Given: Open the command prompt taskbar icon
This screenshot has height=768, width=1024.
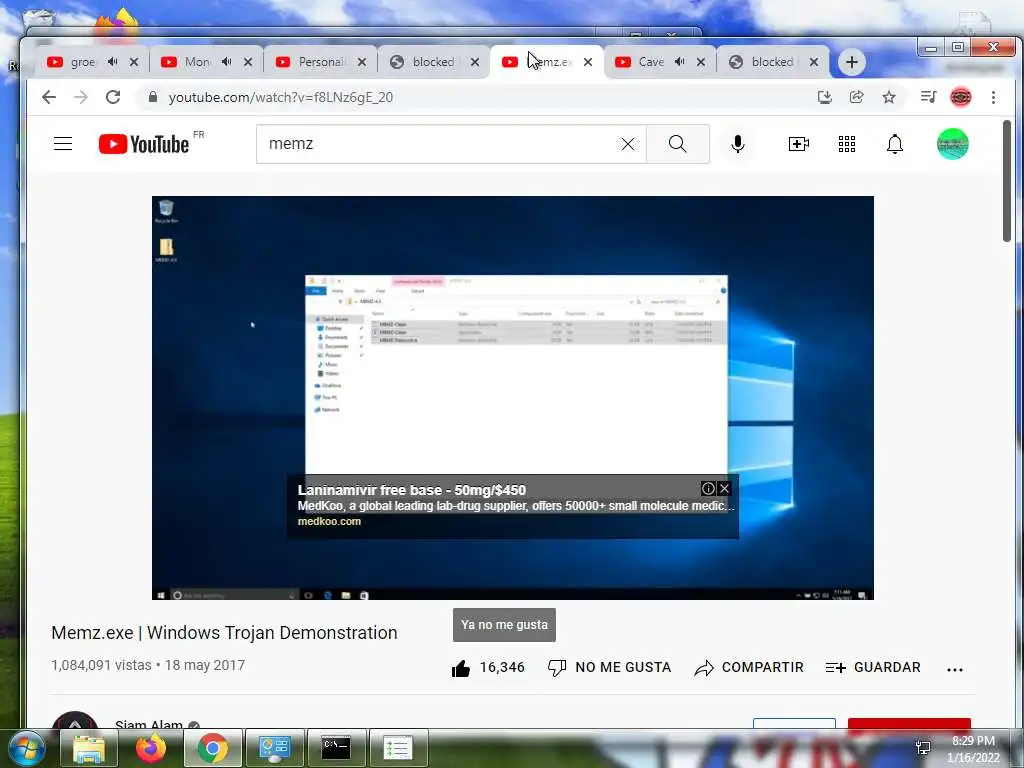Looking at the screenshot, I should [336, 748].
